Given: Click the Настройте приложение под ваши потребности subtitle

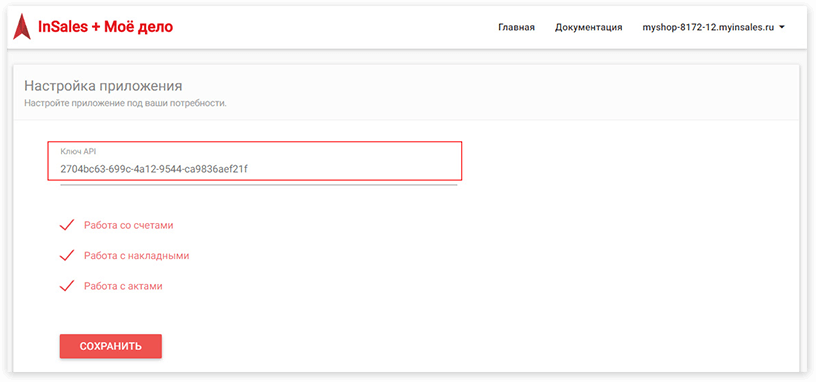Looking at the screenshot, I should (x=125, y=103).
